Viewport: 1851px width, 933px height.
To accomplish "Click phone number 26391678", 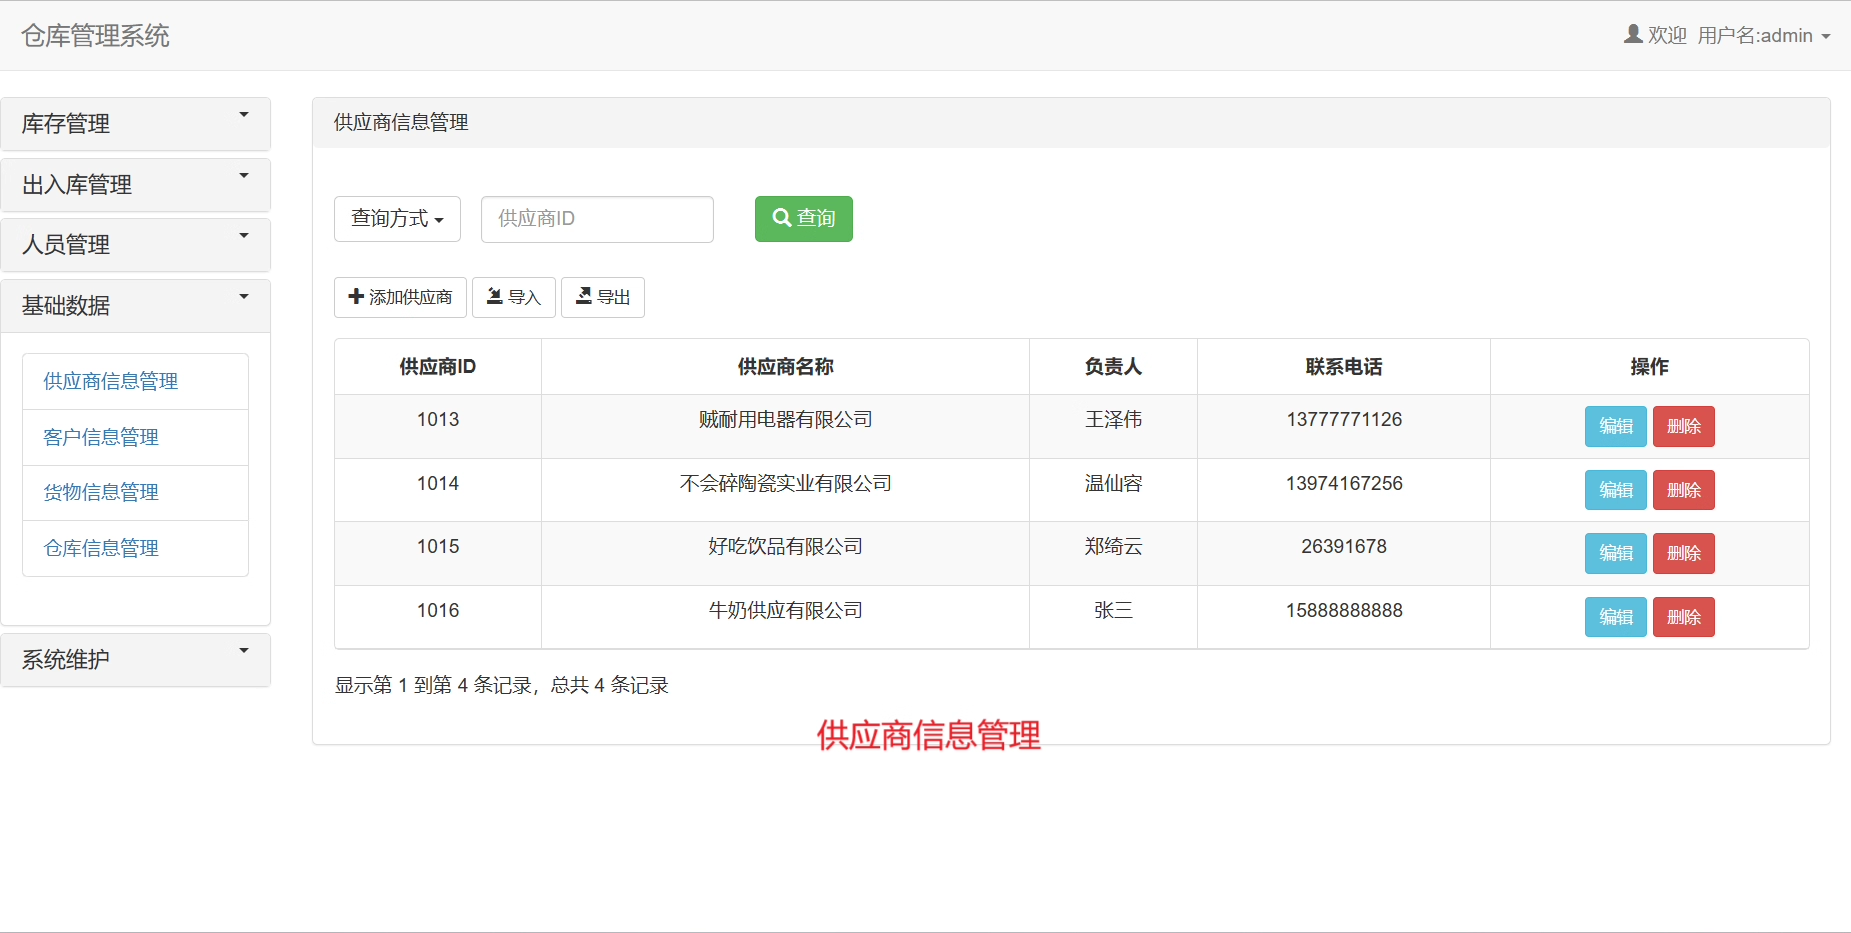I will click(x=1344, y=547).
